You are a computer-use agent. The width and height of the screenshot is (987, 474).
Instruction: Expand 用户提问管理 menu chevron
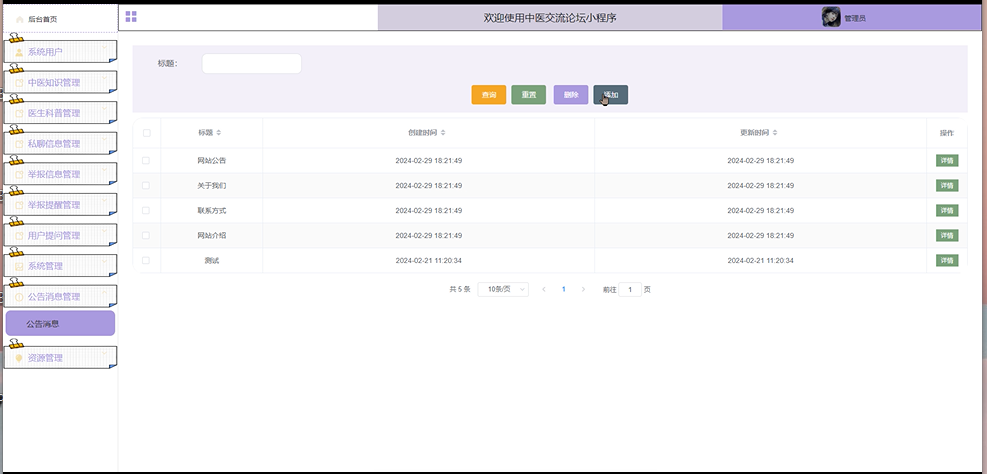104,232
